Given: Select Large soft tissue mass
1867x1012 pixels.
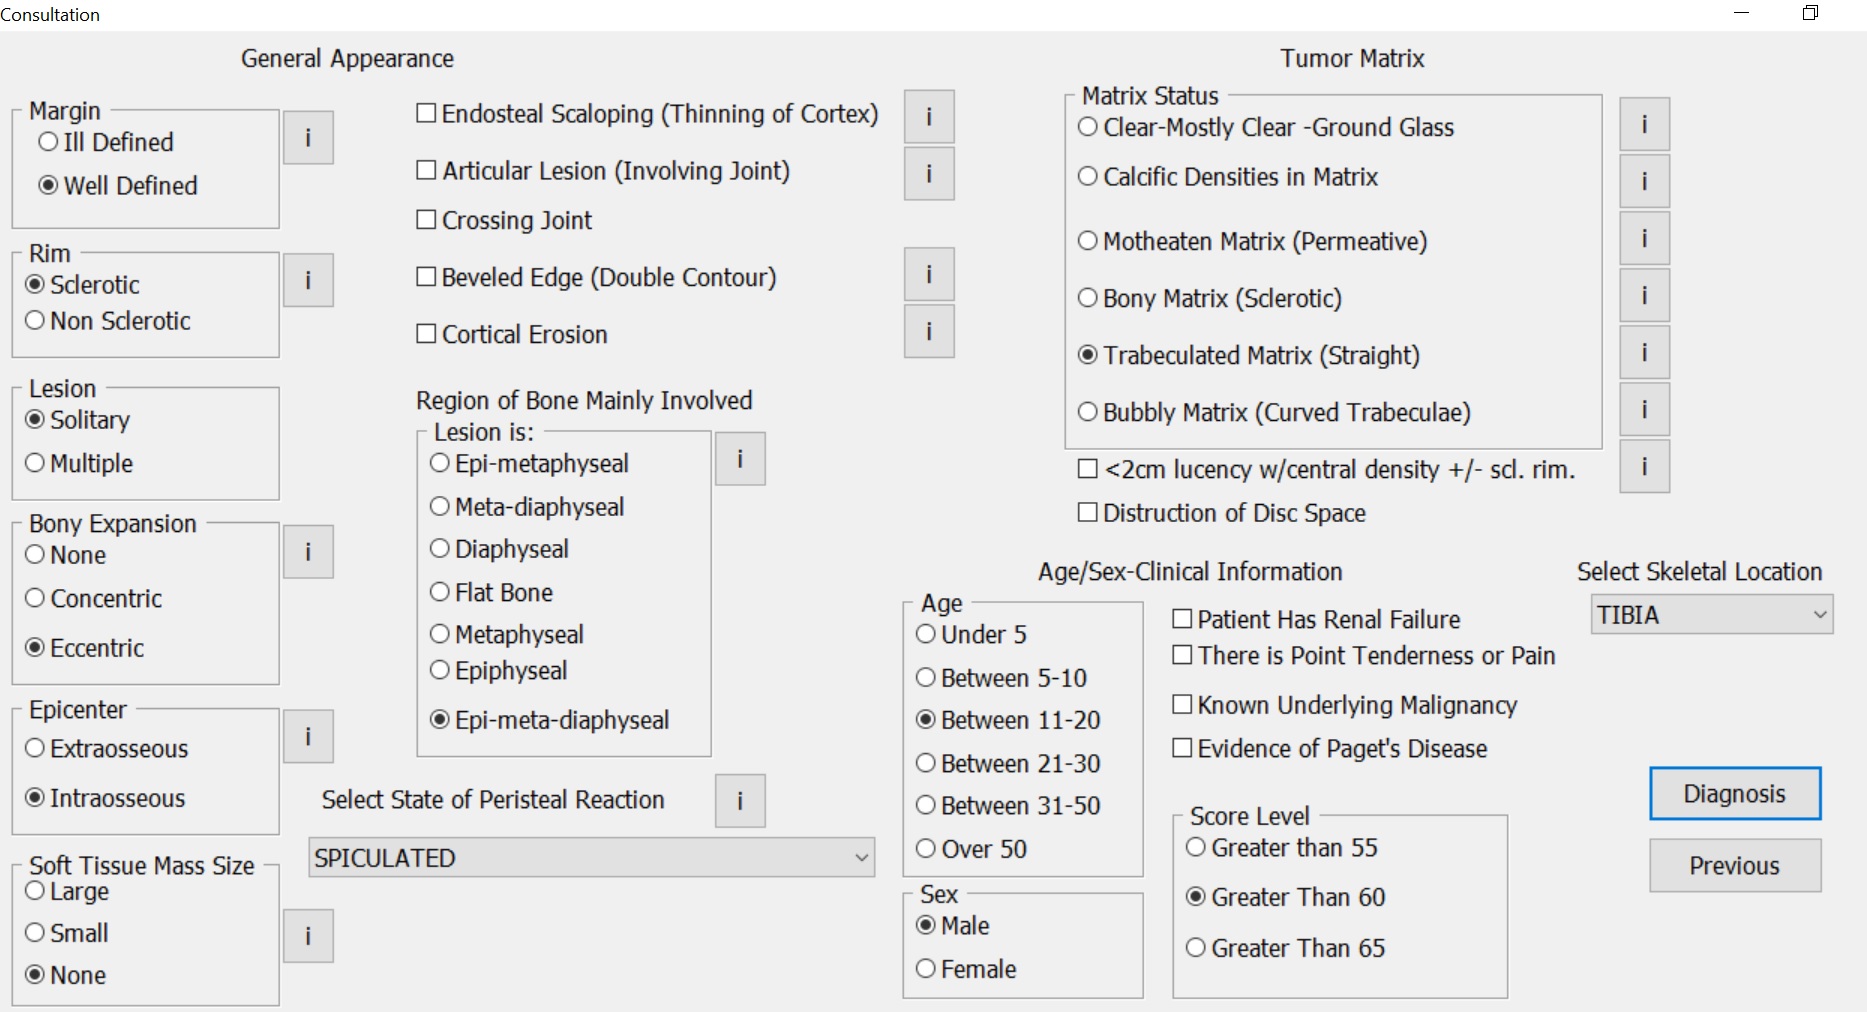Looking at the screenshot, I should coord(67,890).
